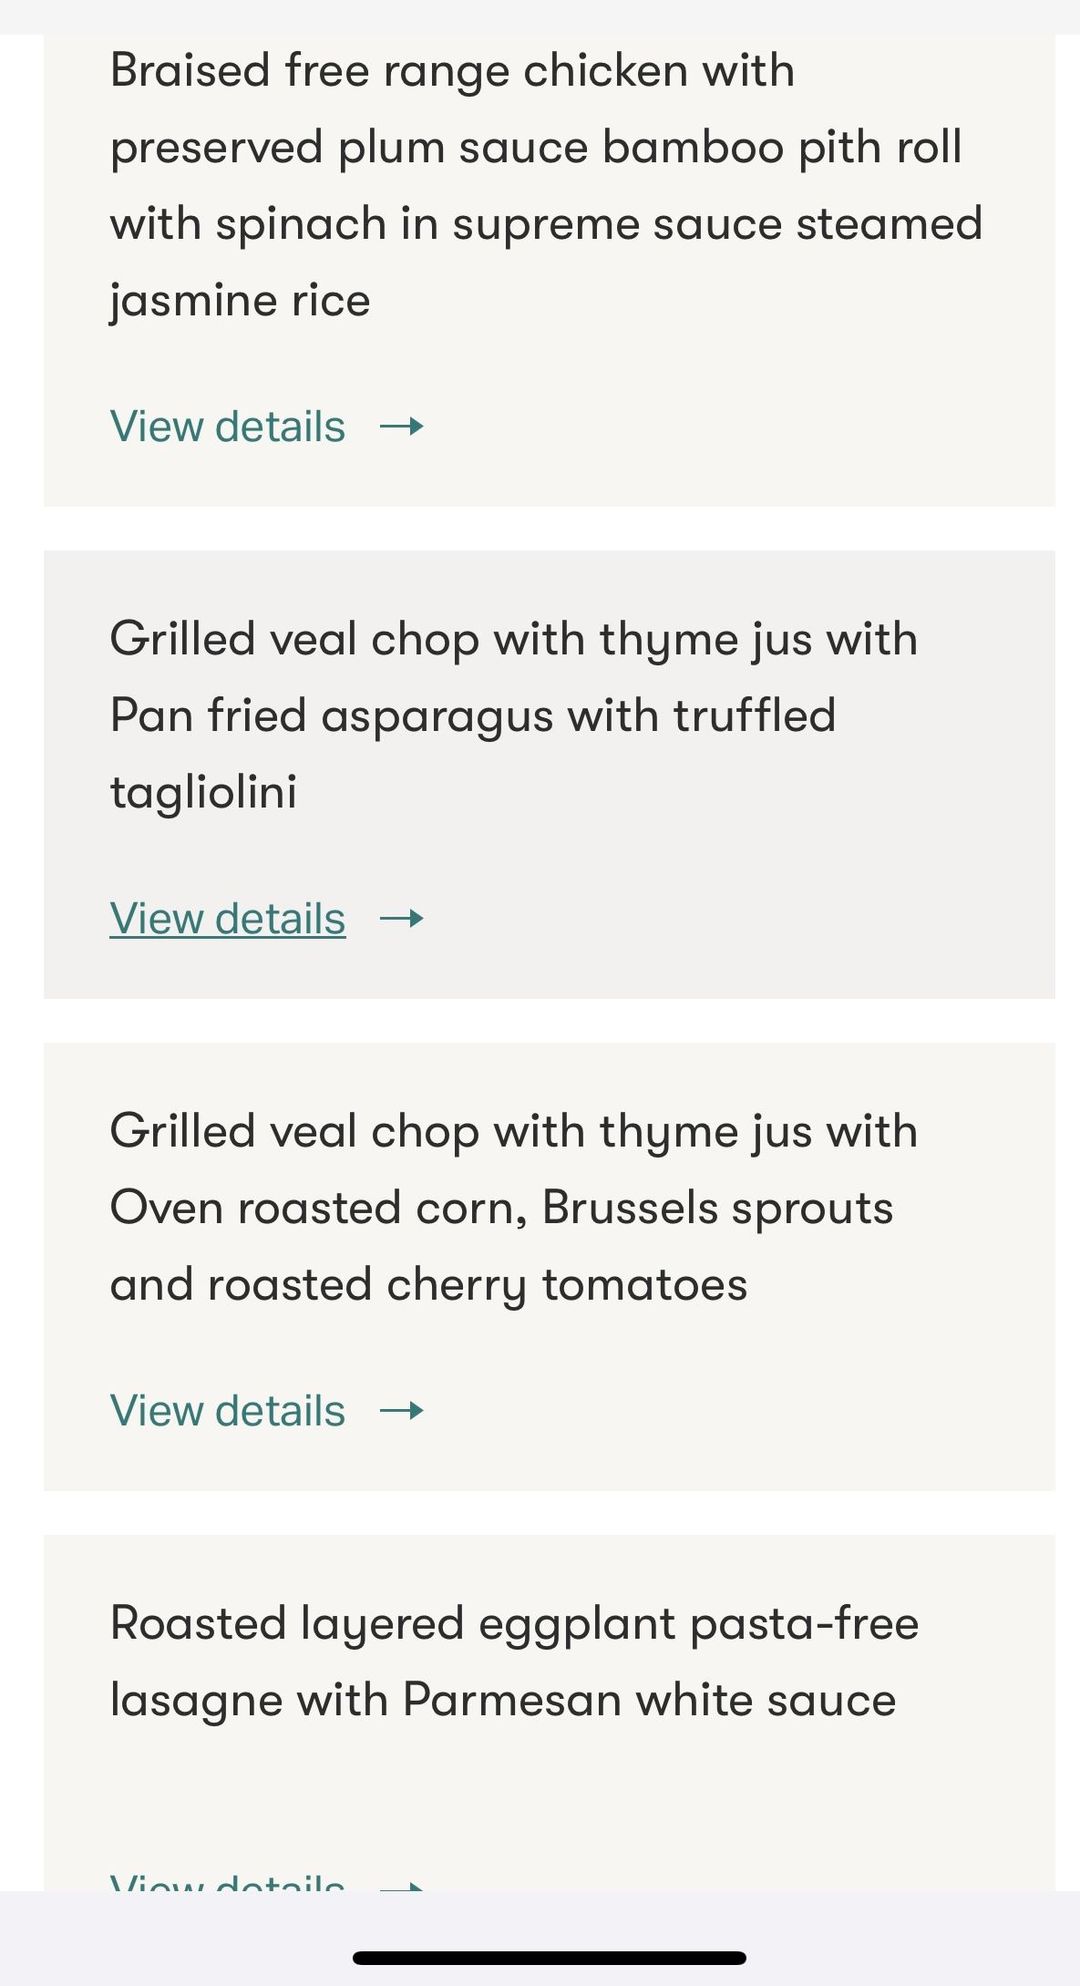Tap the home indicator bar at bottom
Screen dimensions: 1080x1986
click(549, 1957)
